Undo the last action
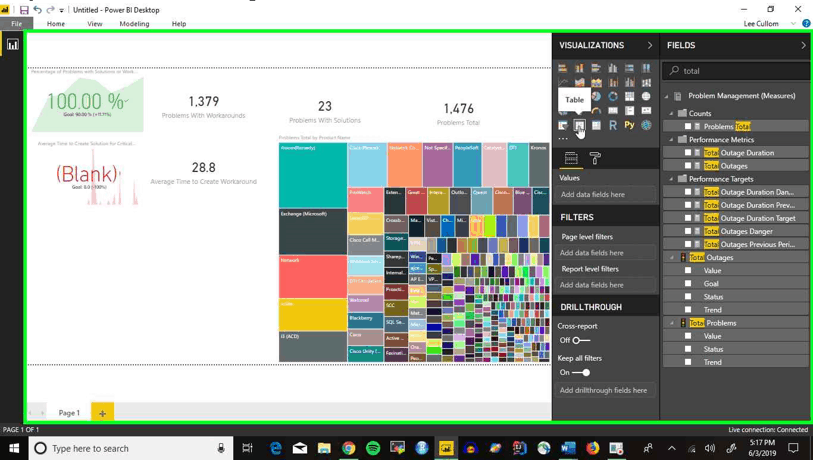Screen dimensions: 814x462 point(37,10)
